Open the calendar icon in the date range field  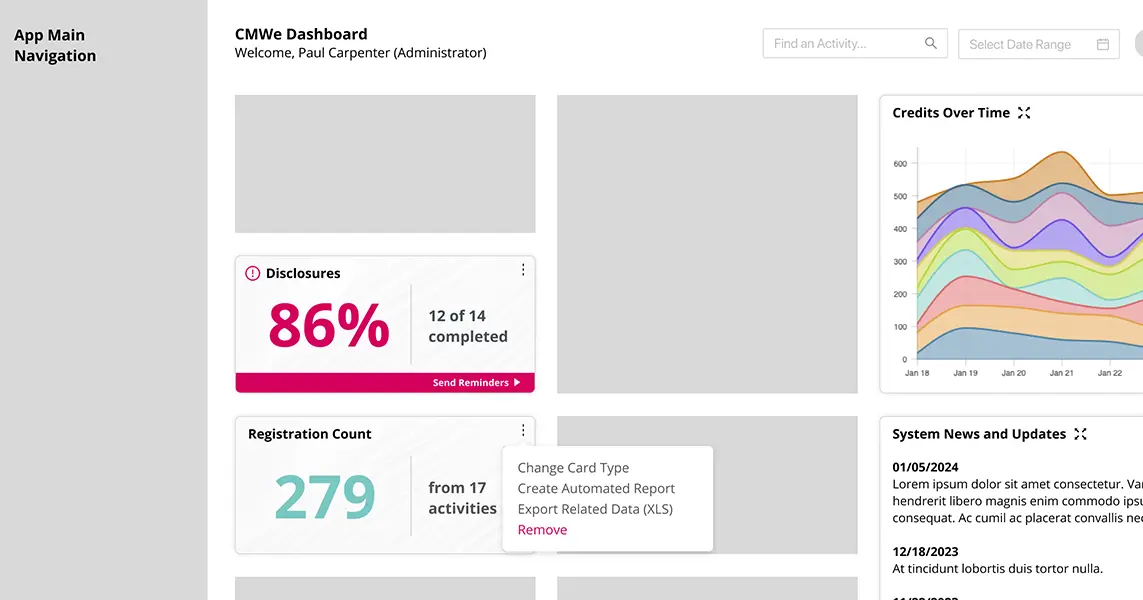1102,44
